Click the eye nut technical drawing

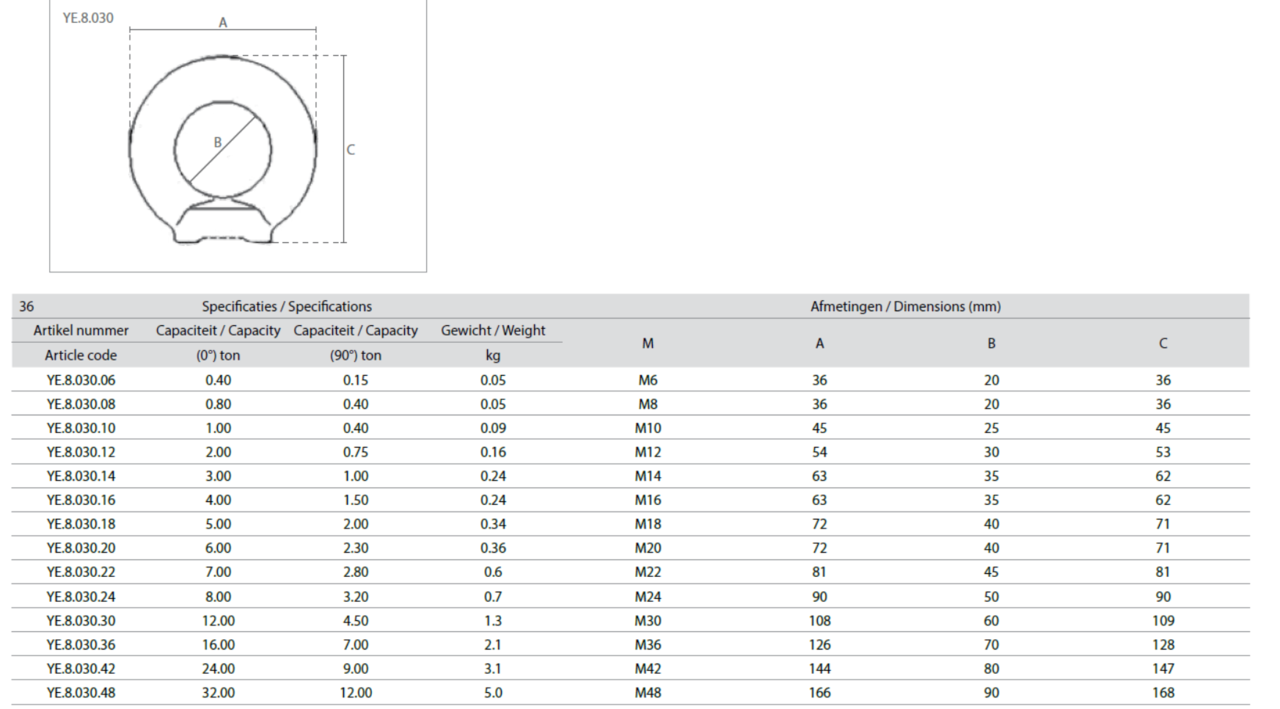point(222,150)
